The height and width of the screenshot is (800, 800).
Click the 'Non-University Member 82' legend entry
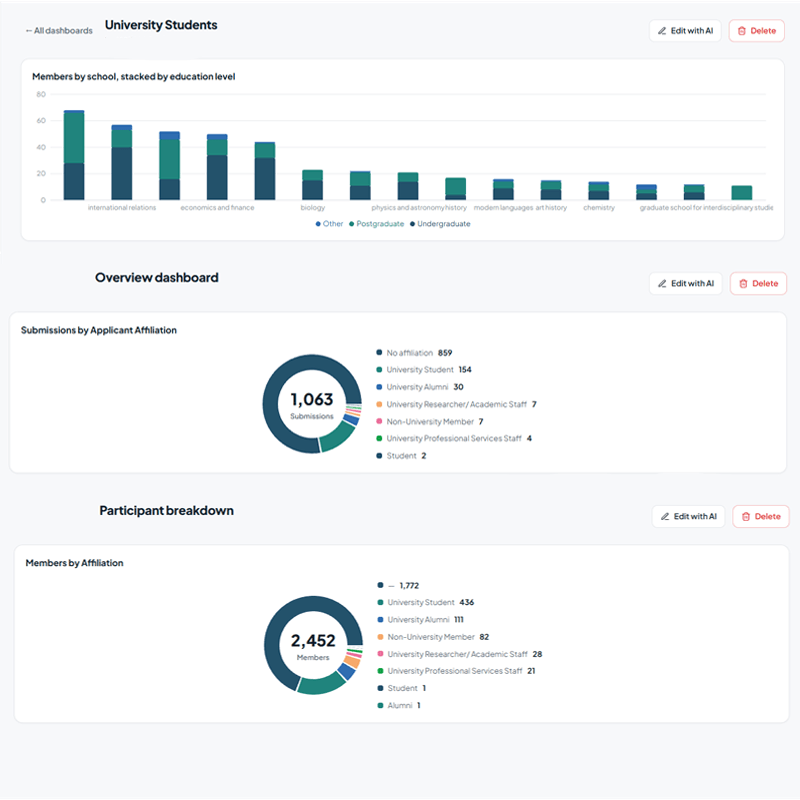pyautogui.click(x=433, y=637)
